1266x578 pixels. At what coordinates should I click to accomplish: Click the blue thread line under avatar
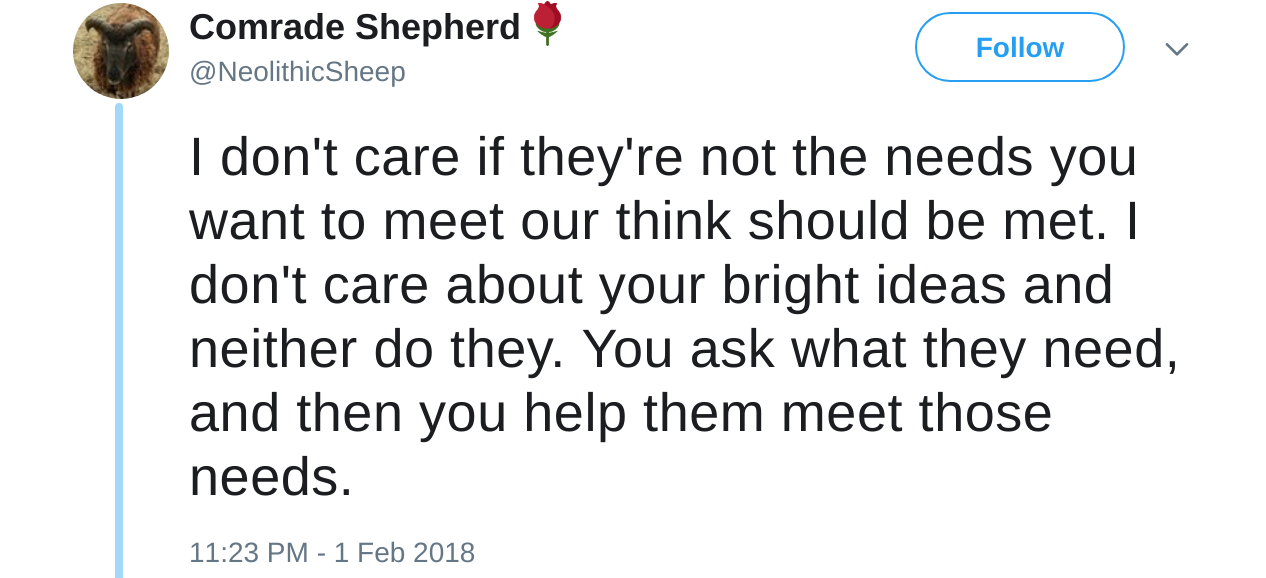[119, 340]
